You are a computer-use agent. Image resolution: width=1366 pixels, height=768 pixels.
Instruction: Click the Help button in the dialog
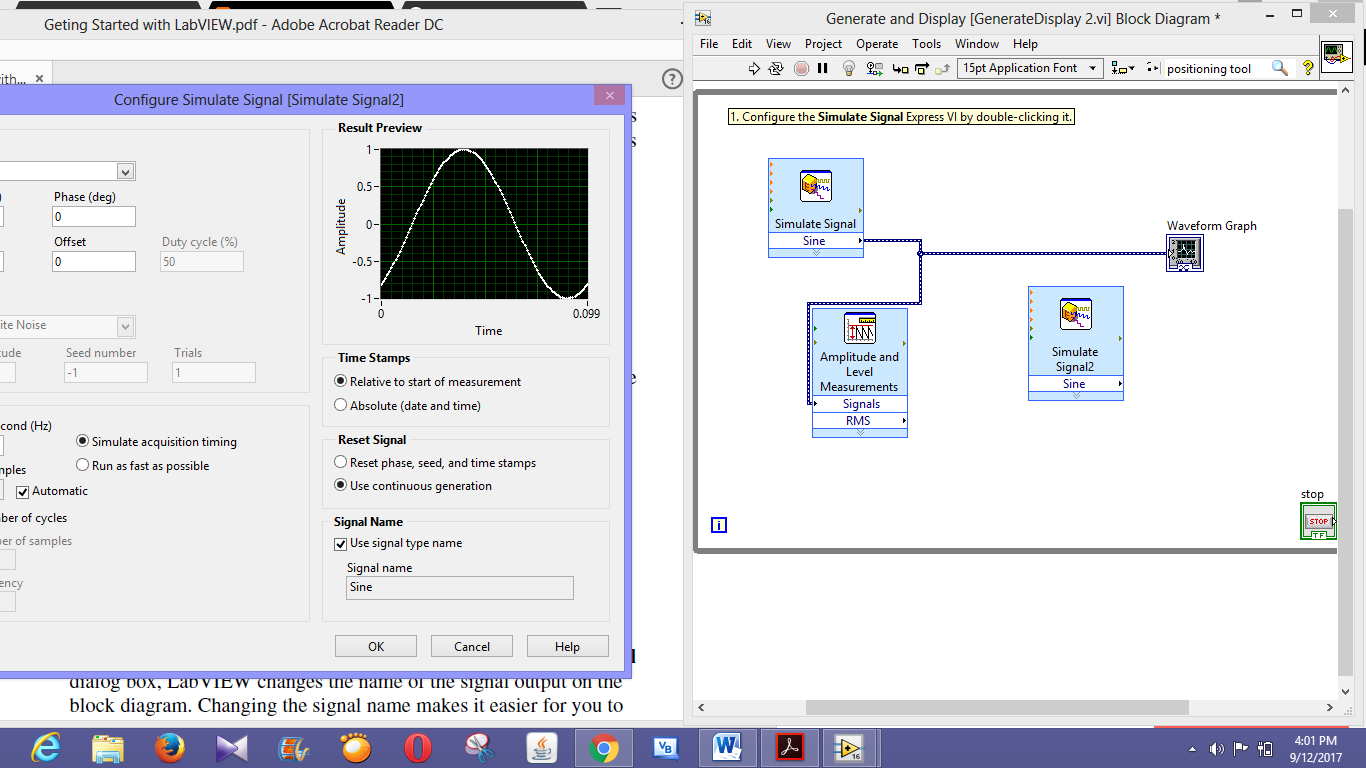(567, 645)
